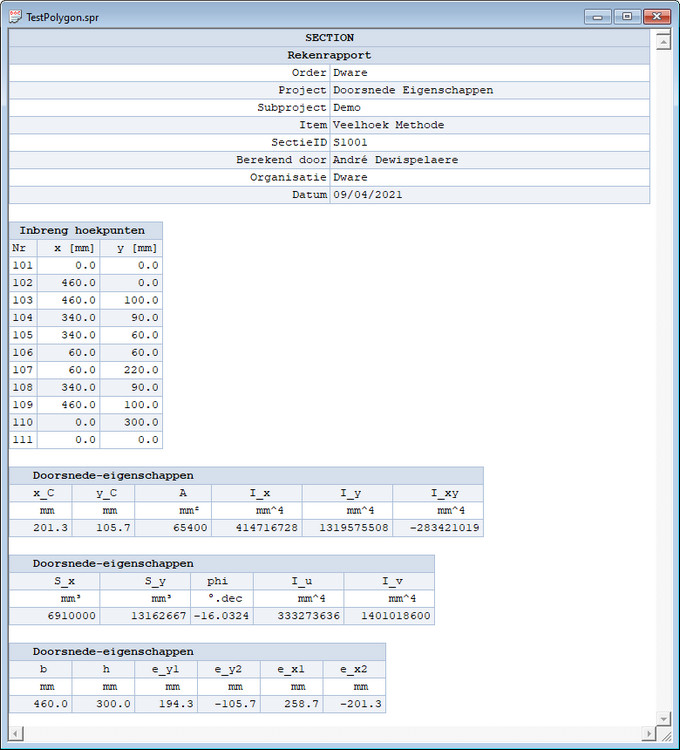
Task: Click the TestPolygon.spr window icon
Action: point(15,17)
